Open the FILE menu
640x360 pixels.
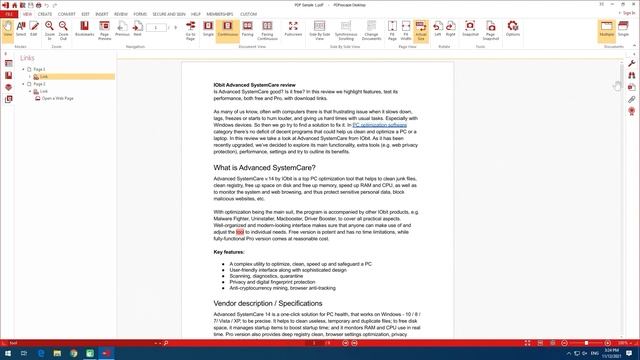(x=9, y=14)
